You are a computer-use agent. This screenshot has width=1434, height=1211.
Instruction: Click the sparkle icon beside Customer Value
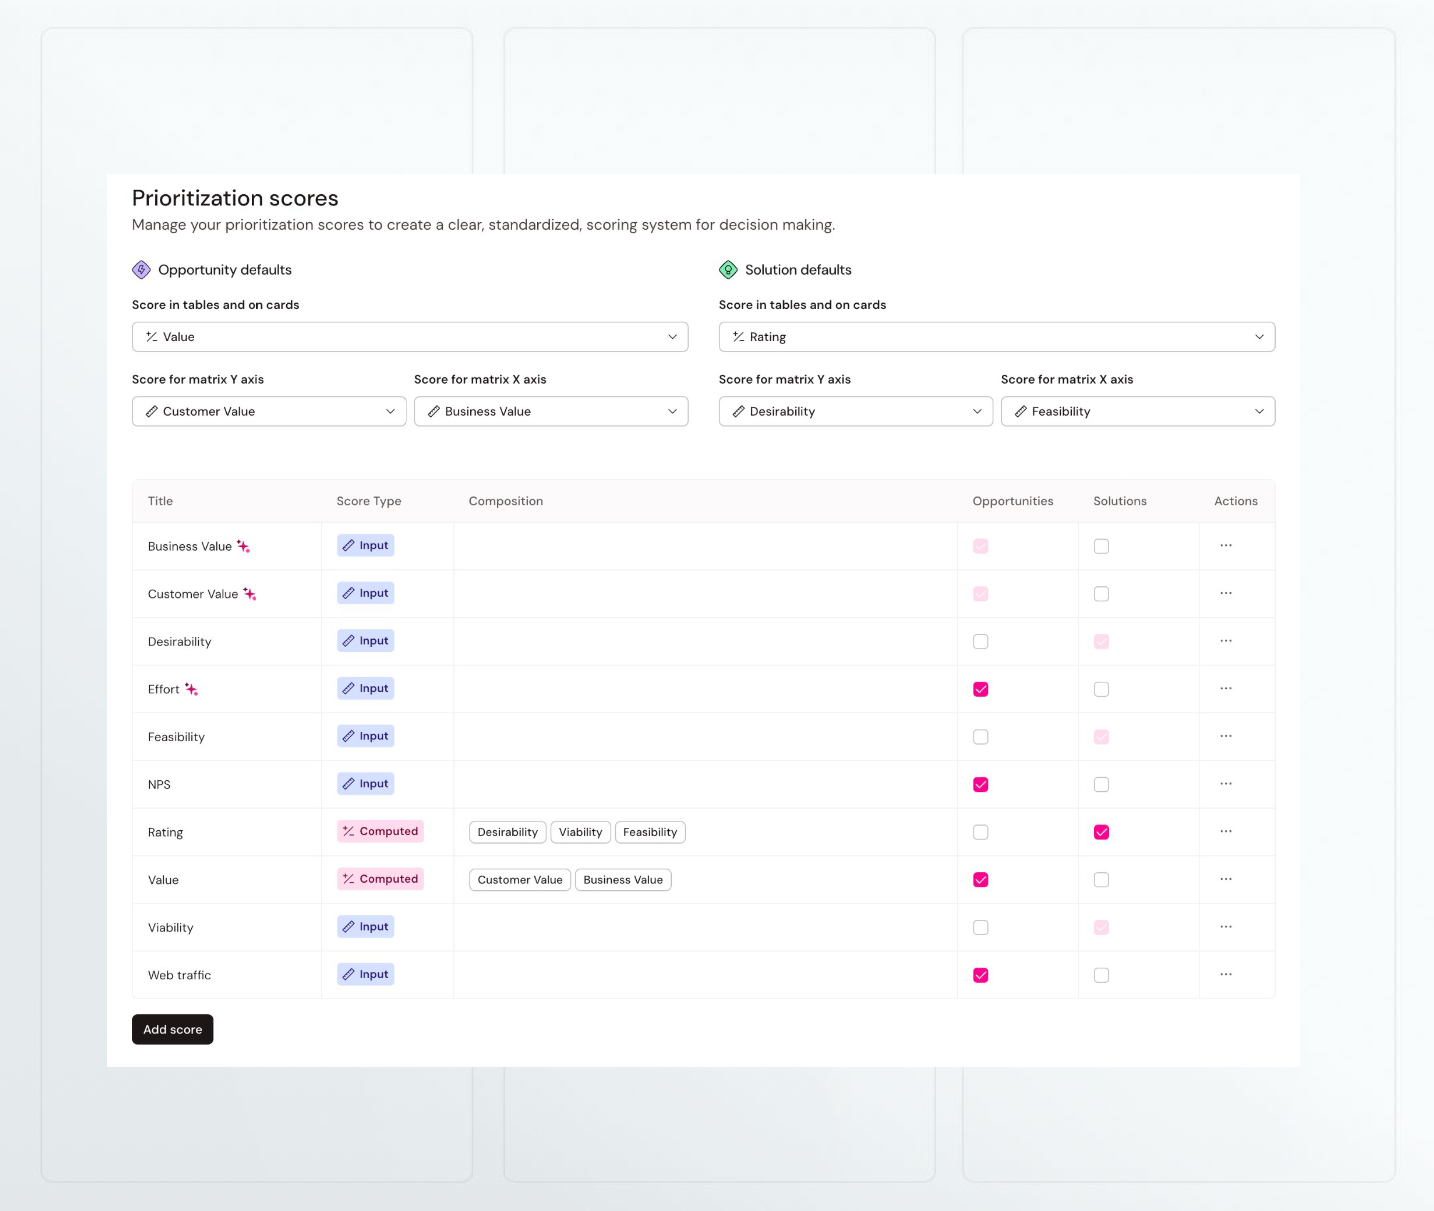pyautogui.click(x=250, y=594)
